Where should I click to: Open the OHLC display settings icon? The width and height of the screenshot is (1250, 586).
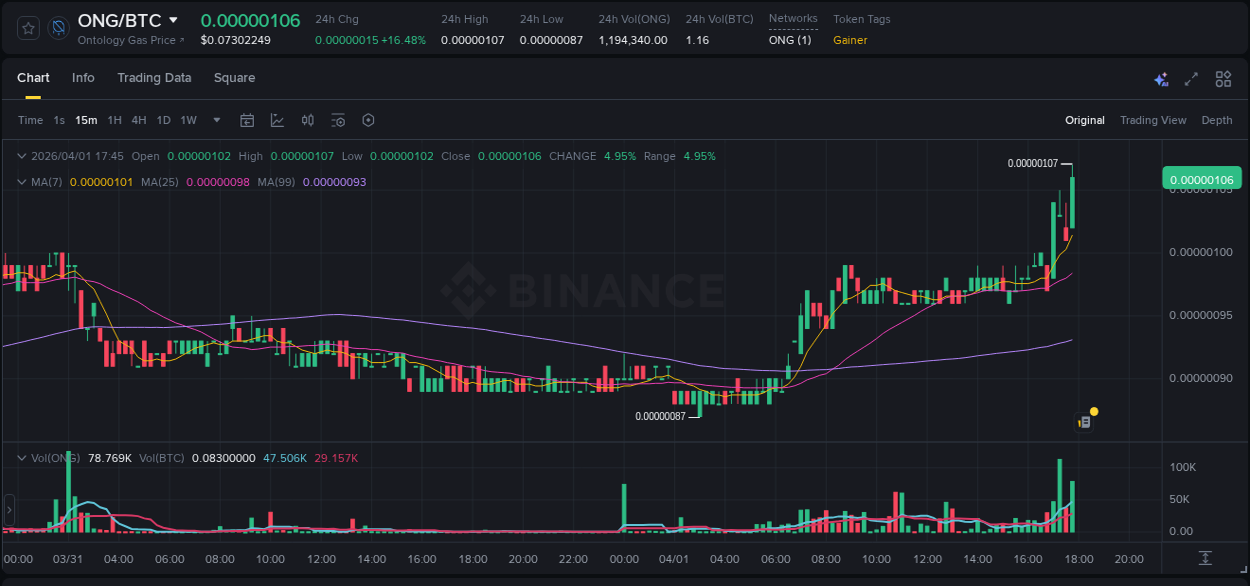(307, 120)
